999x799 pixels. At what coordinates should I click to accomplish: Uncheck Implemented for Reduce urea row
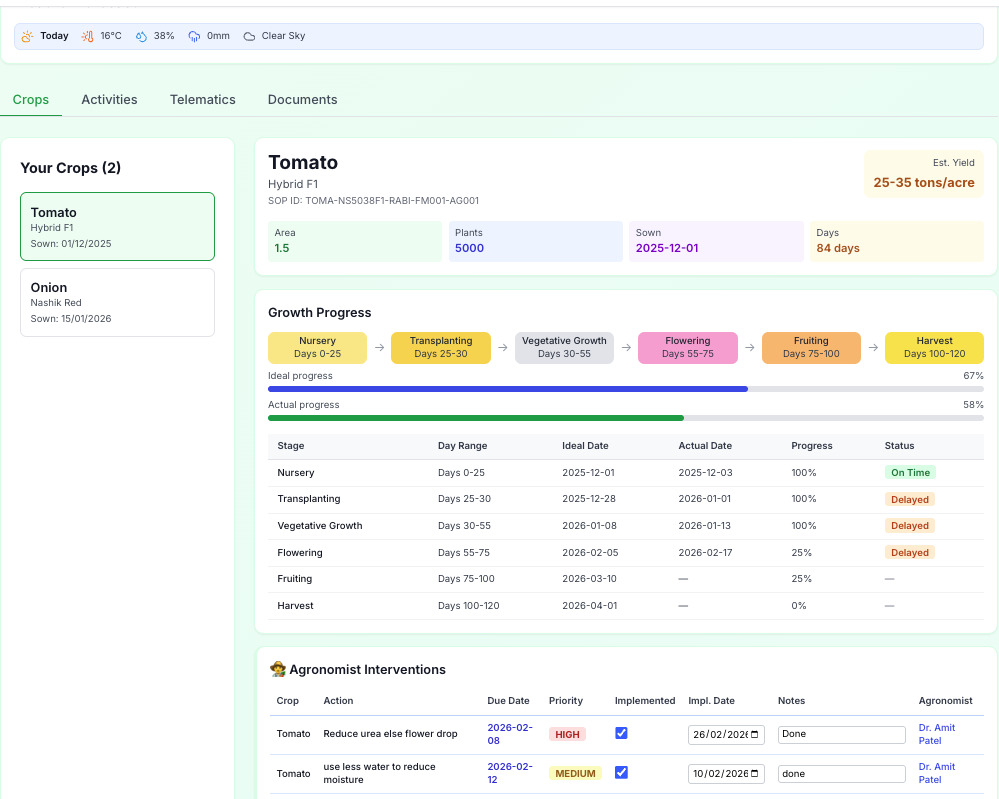[621, 733]
